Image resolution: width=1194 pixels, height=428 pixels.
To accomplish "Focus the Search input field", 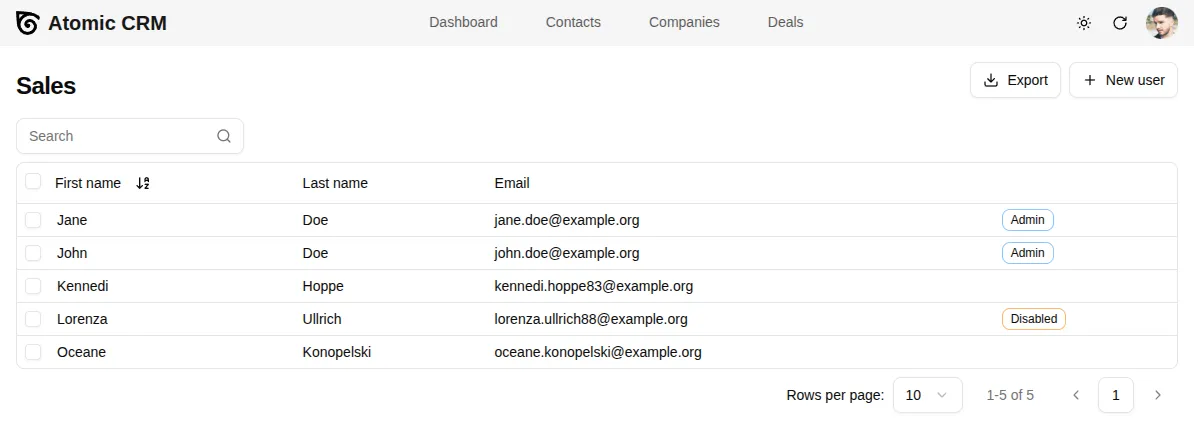I will (x=120, y=136).
